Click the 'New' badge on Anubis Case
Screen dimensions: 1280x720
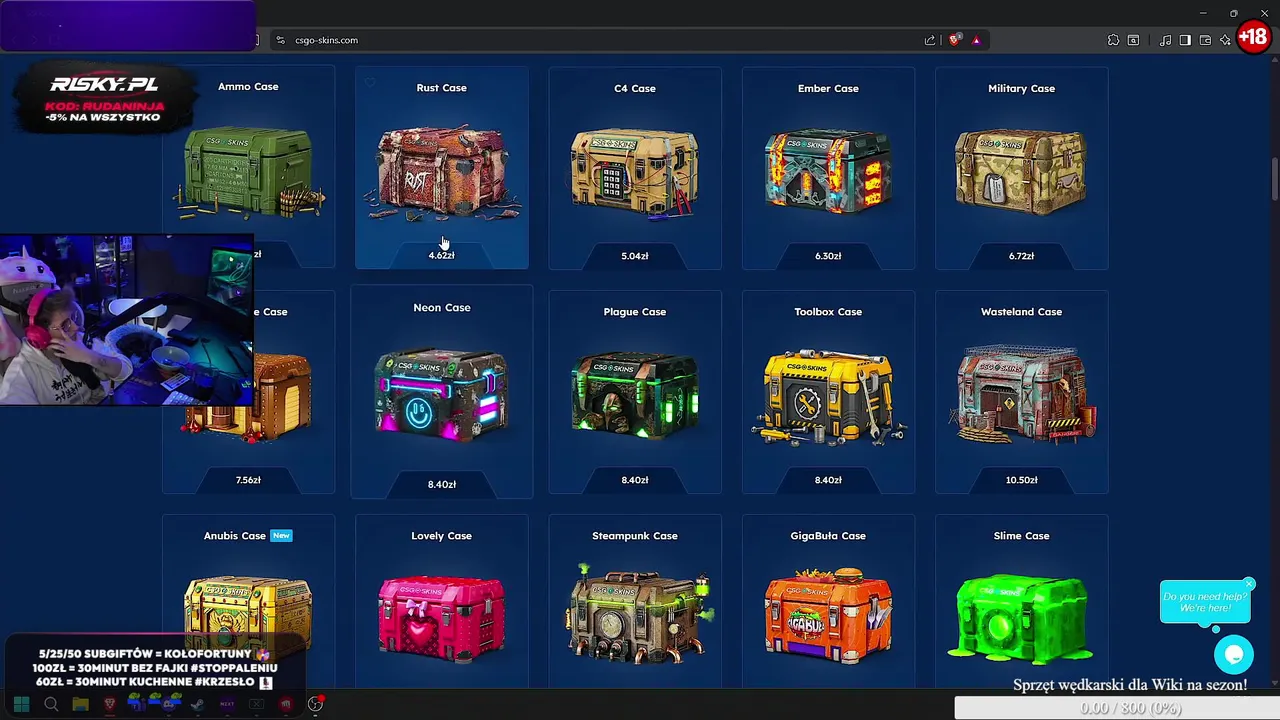[281, 536]
